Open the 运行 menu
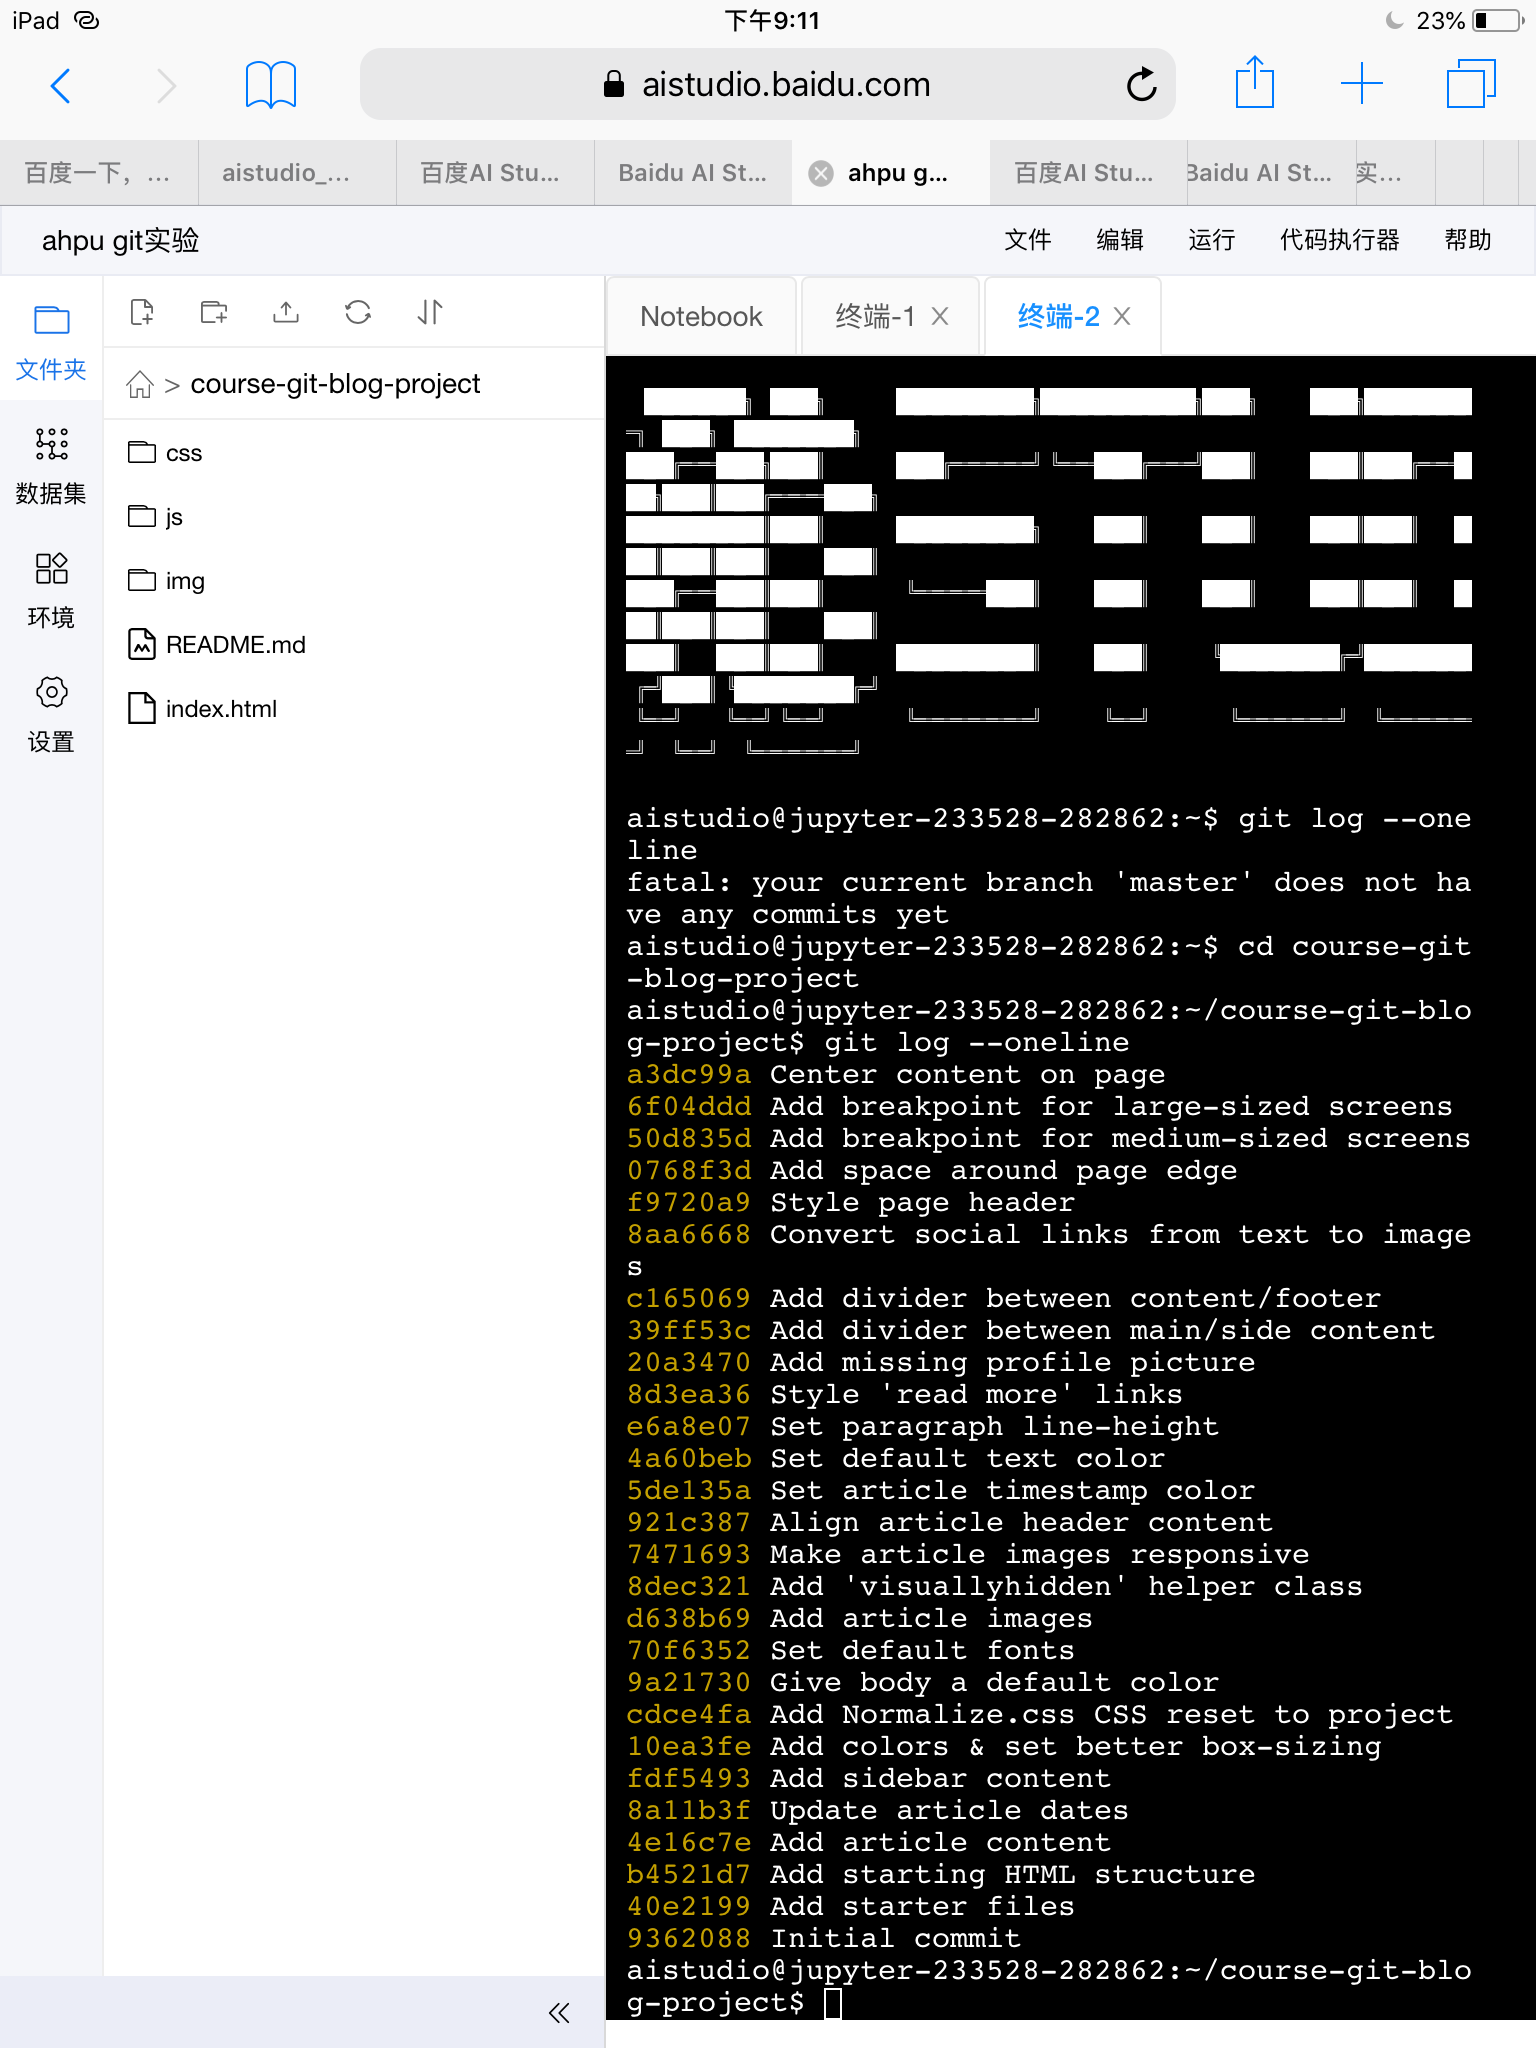This screenshot has width=1536, height=2048. tap(1212, 240)
